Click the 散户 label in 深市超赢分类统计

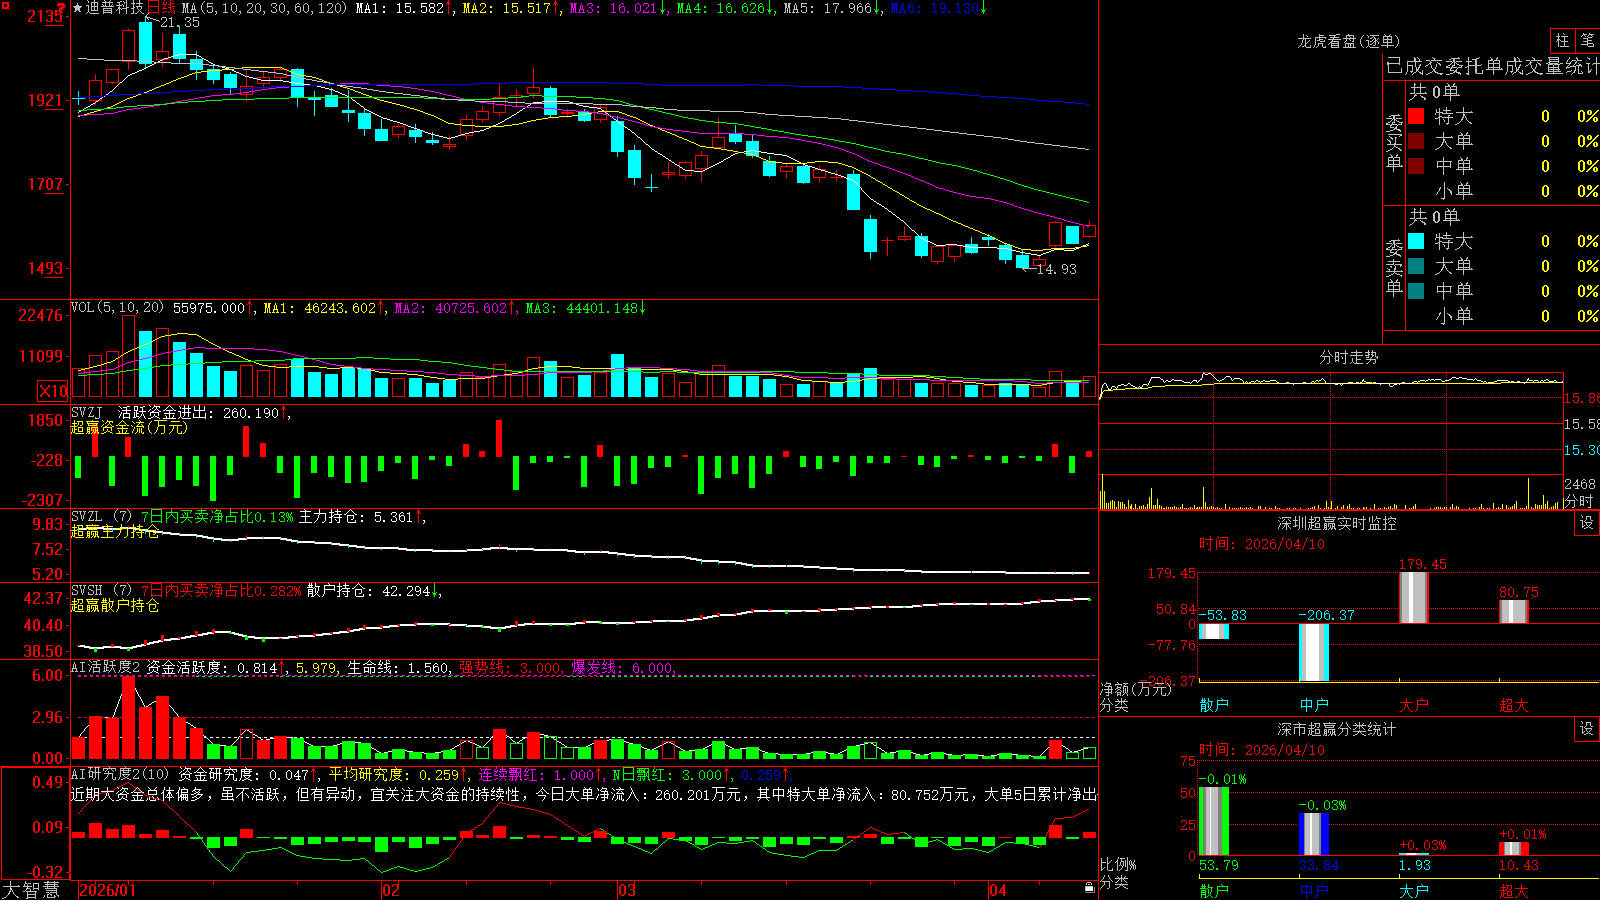pos(1214,890)
